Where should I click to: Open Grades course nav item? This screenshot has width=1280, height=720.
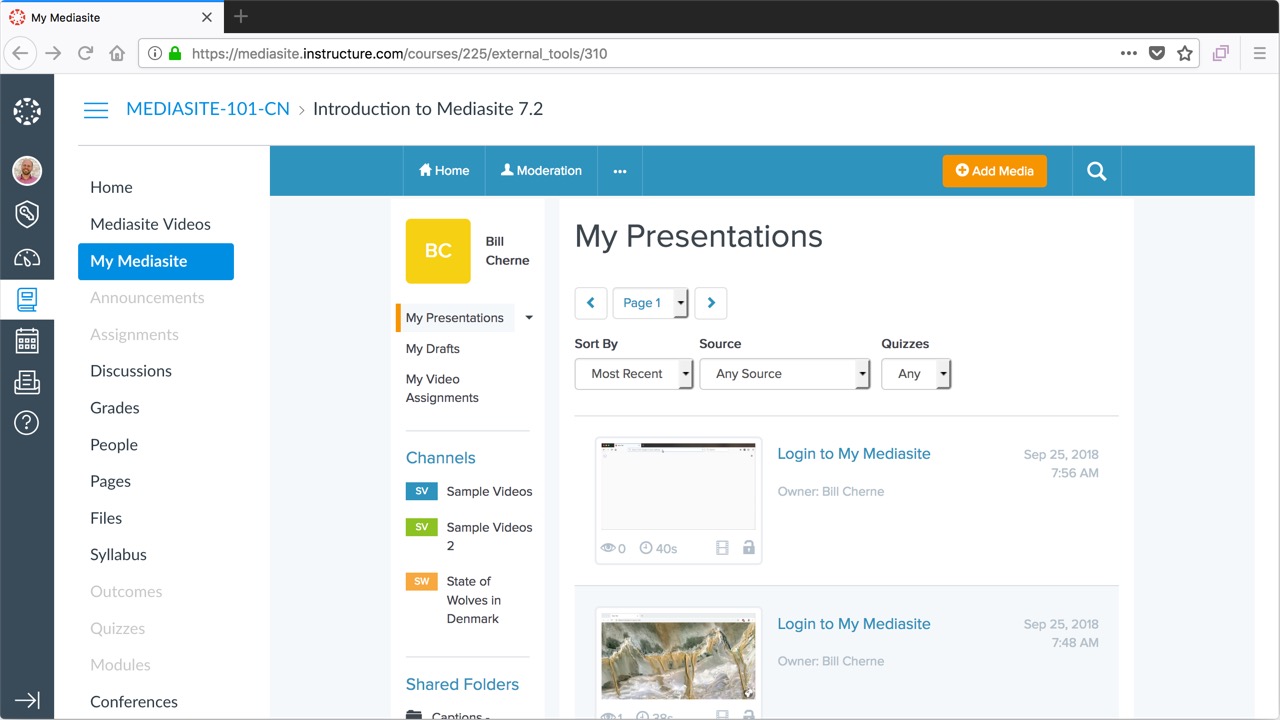[115, 408]
